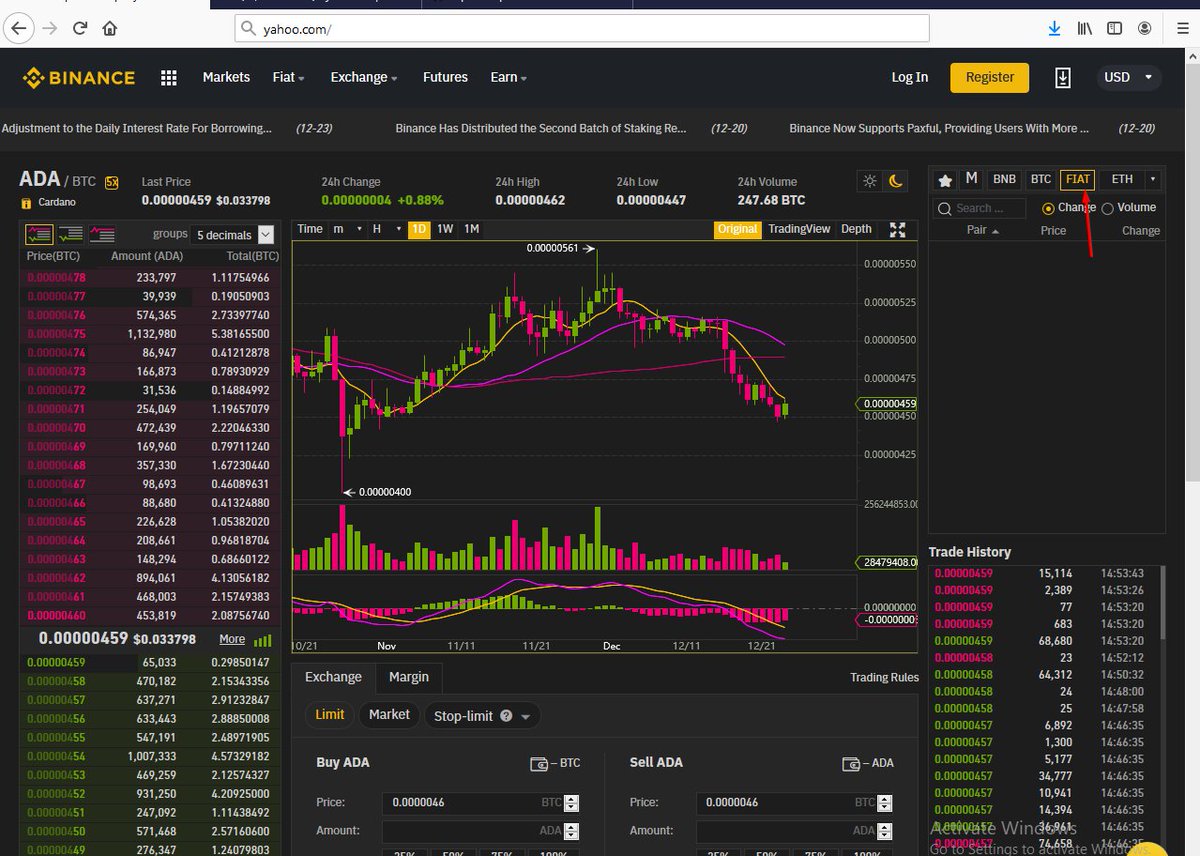1200x856 pixels.
Task: Select the BNB market tab
Action: point(1004,180)
